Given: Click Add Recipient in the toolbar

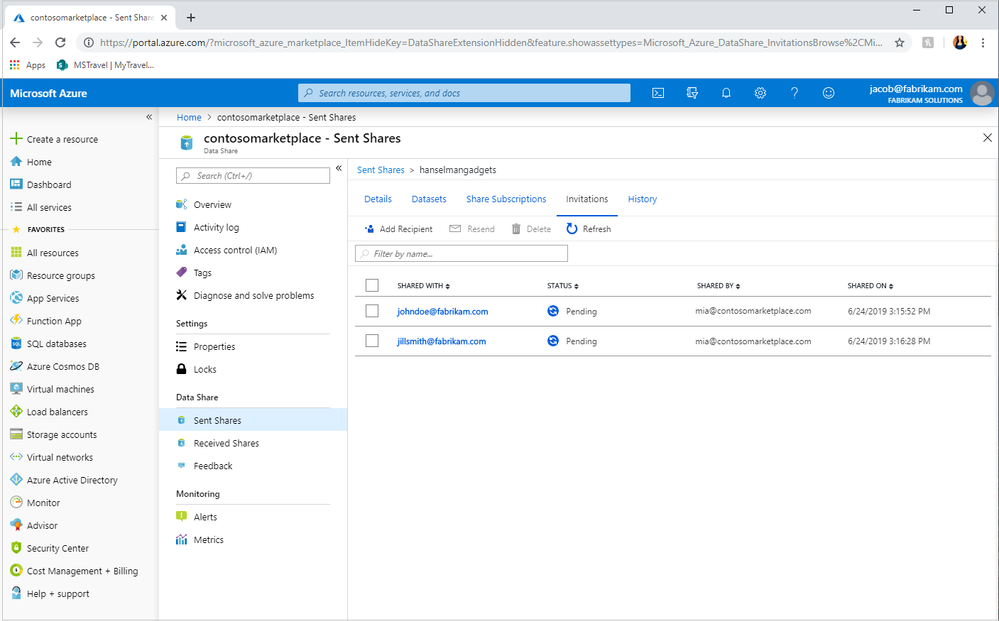Looking at the screenshot, I should pos(398,229).
